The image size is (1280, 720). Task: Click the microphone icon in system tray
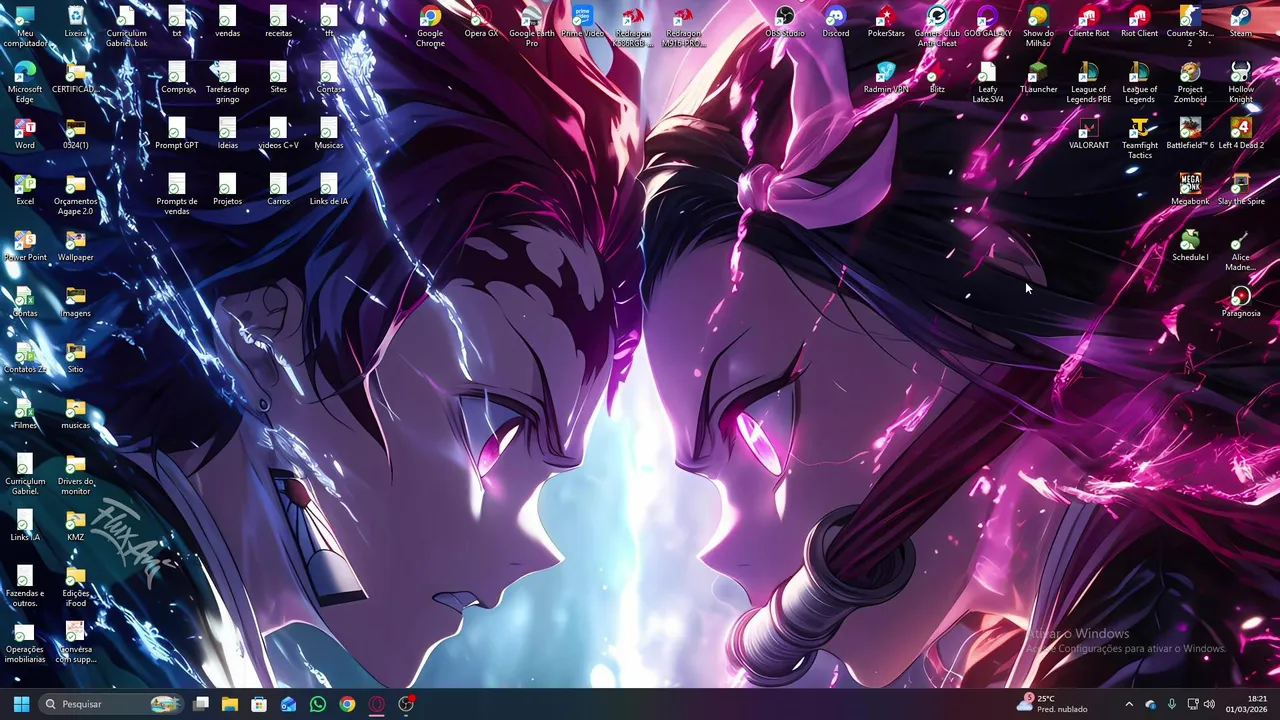(1171, 704)
